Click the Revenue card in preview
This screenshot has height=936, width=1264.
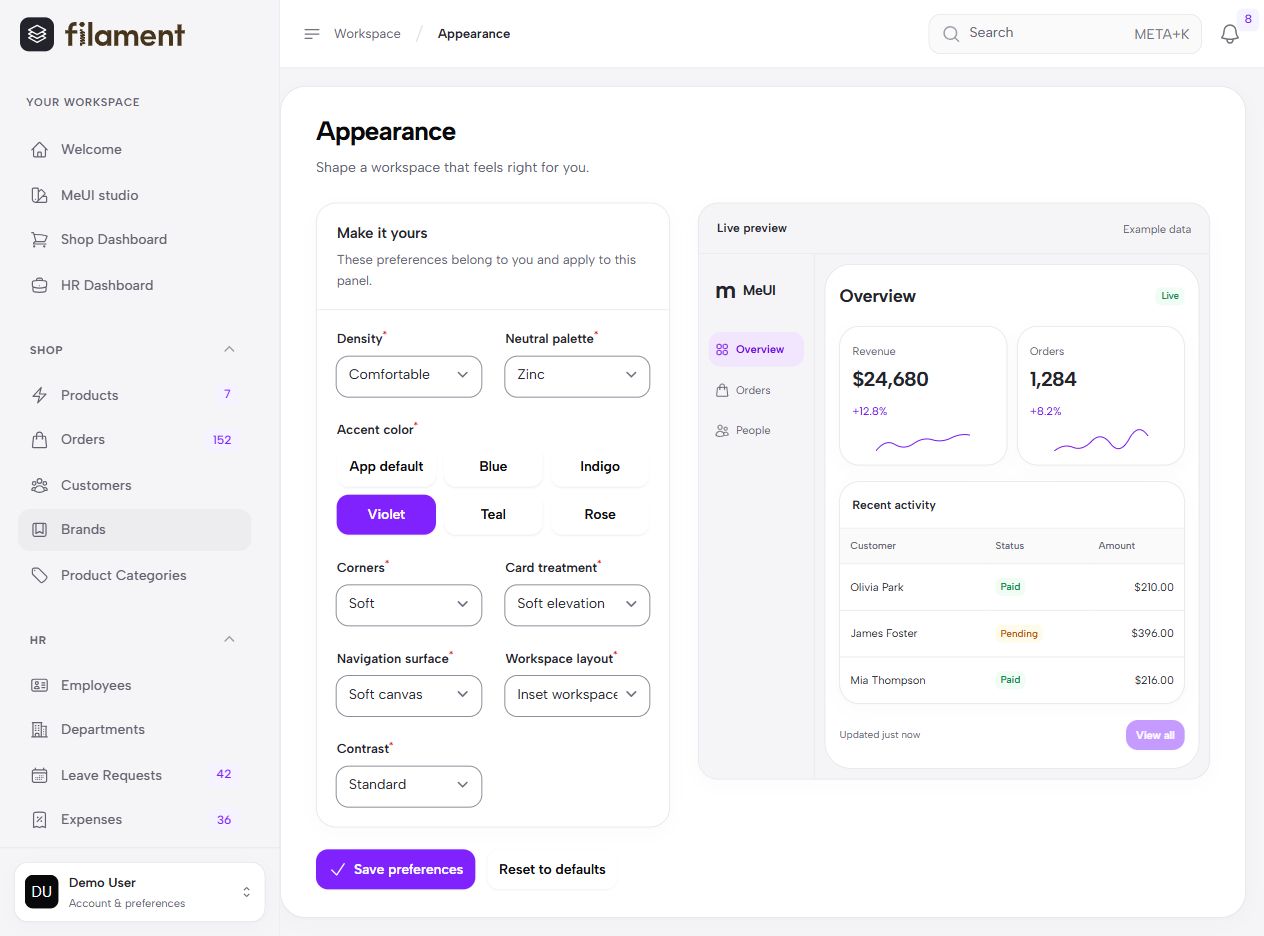(923, 396)
